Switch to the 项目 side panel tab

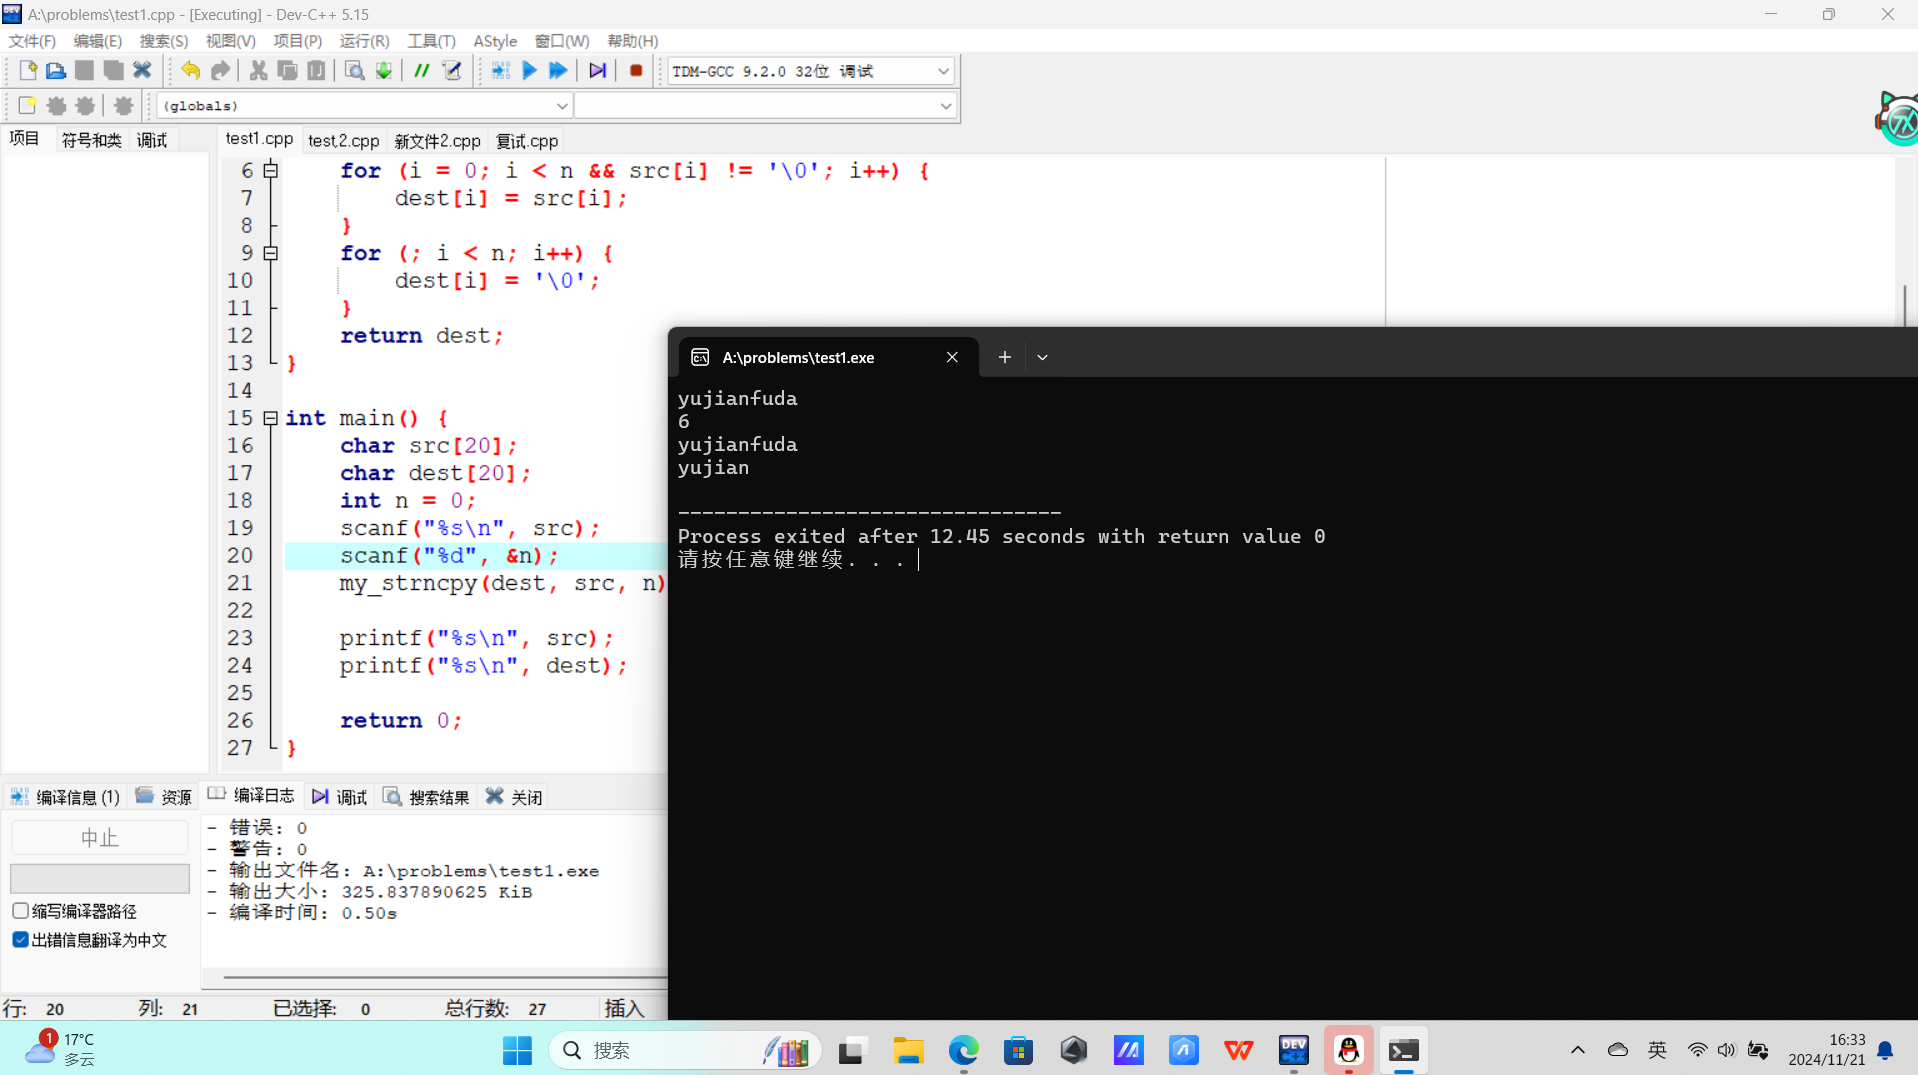[x=24, y=139]
